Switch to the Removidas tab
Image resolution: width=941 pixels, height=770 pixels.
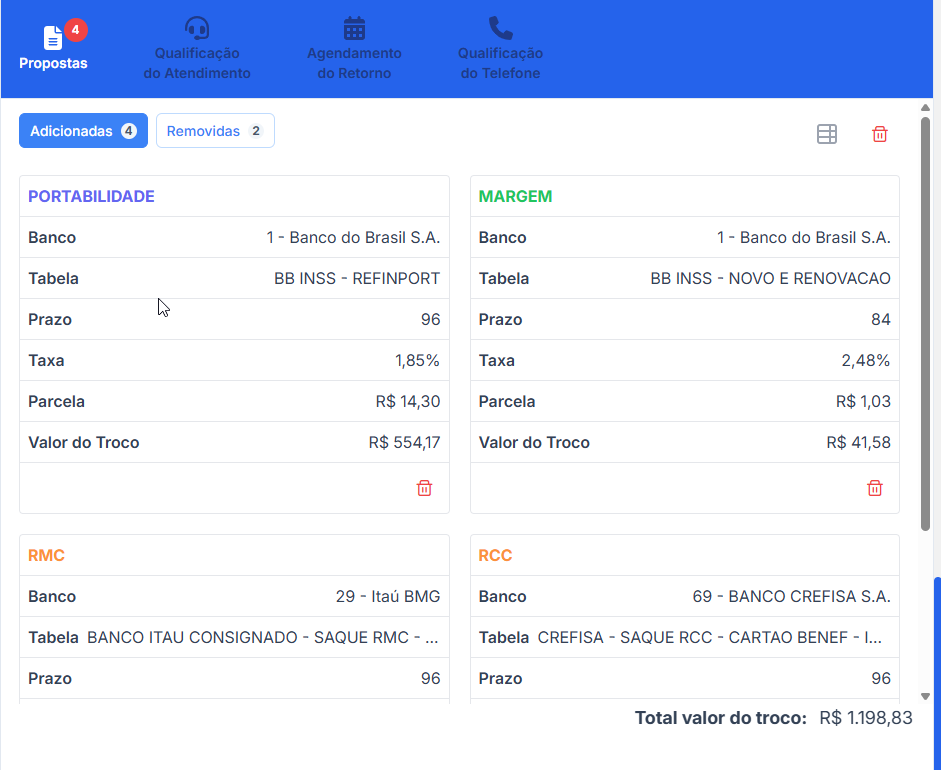[215, 131]
